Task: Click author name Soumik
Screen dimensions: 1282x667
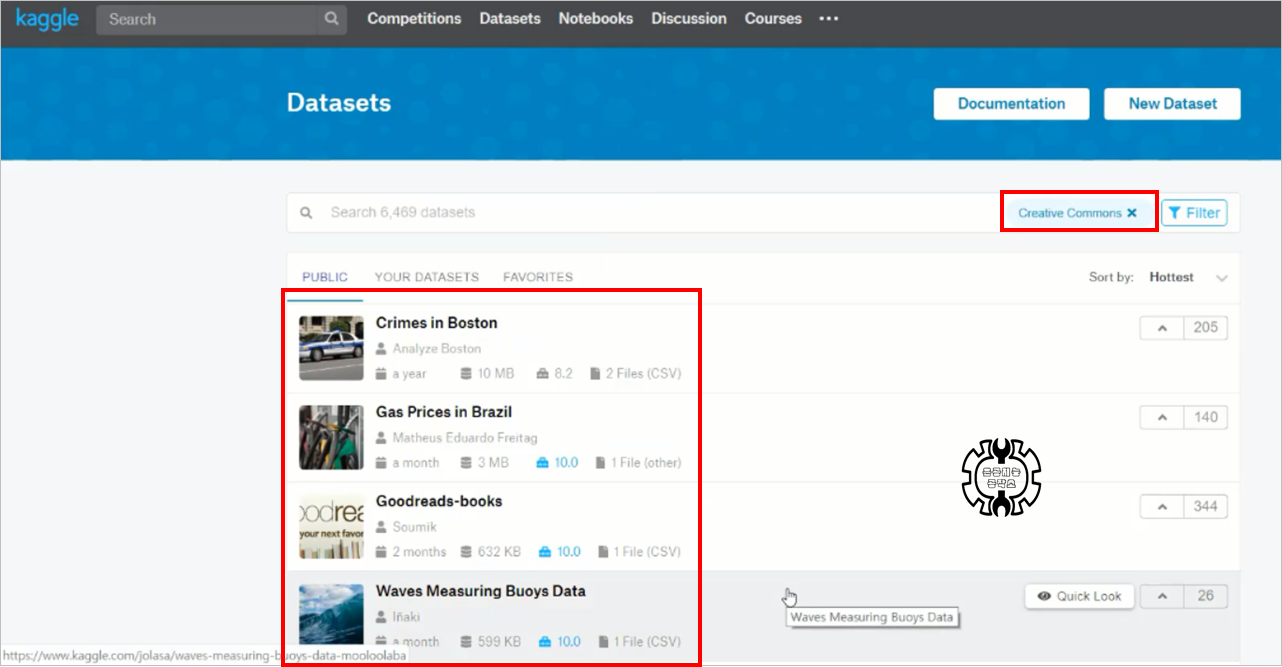Action: pos(414,527)
